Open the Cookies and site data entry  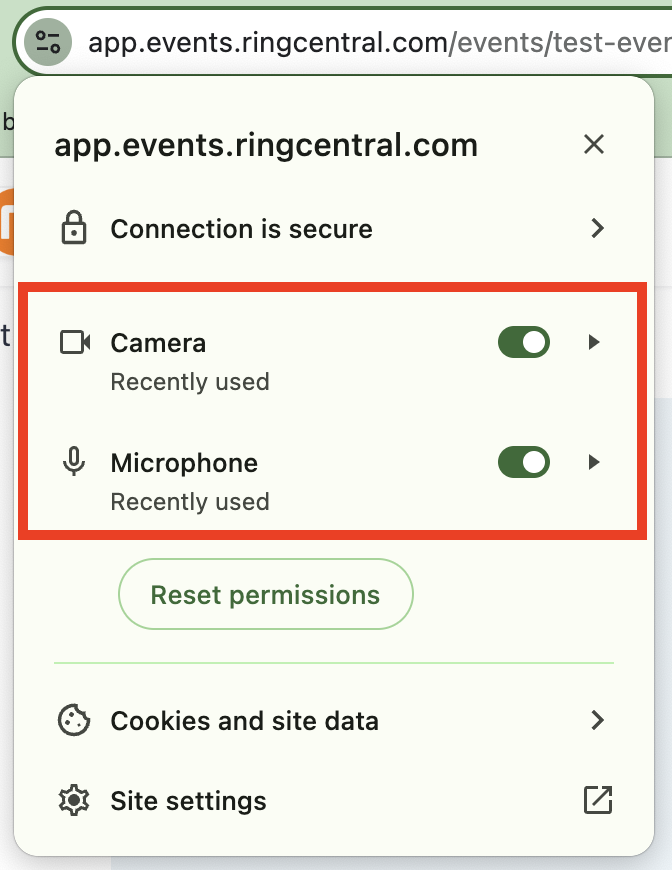244,721
